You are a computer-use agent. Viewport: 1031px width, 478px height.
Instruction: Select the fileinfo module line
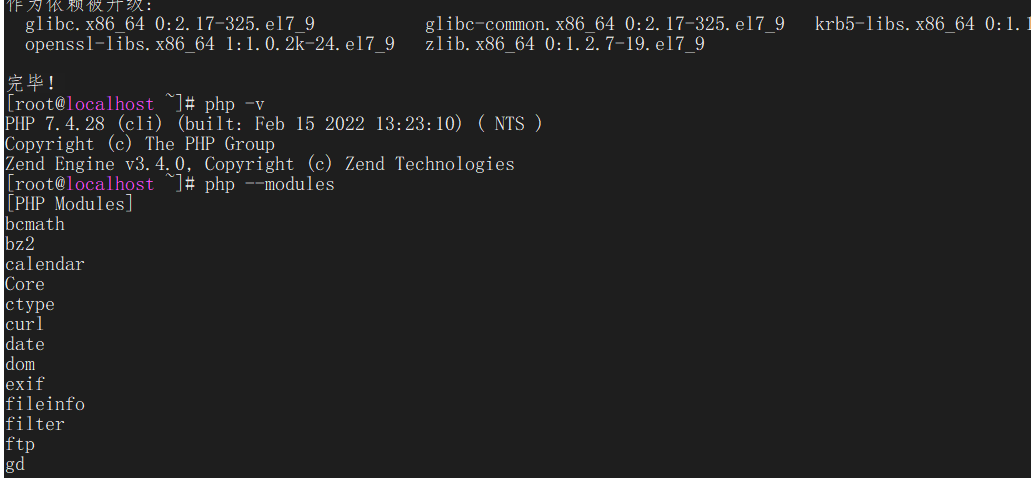45,404
